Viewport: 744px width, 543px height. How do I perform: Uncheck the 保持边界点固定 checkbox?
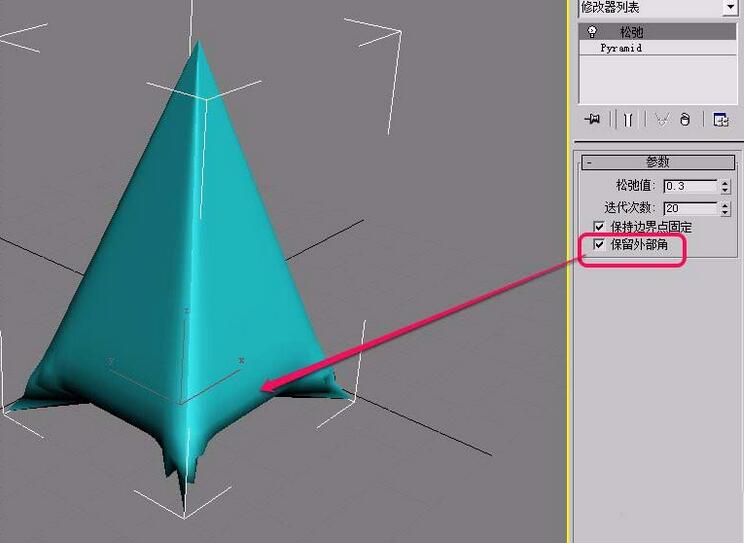point(599,226)
